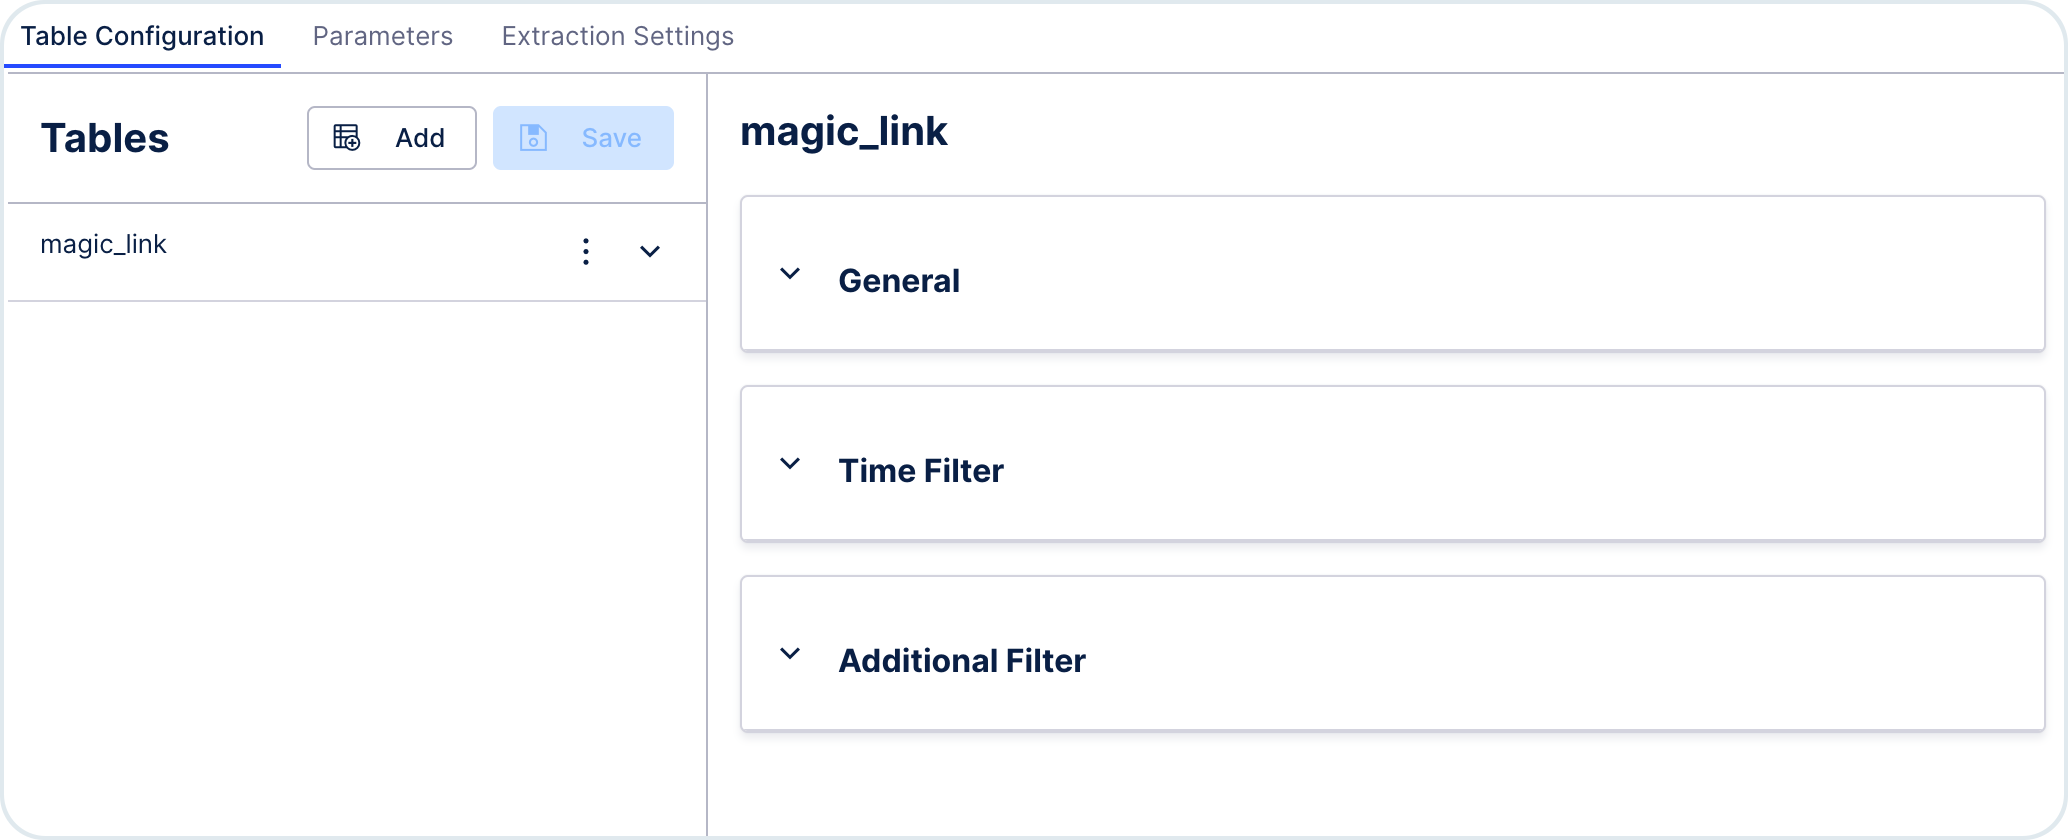The image size is (2068, 840).
Task: Click the floppy disk Save icon
Action: (x=533, y=138)
